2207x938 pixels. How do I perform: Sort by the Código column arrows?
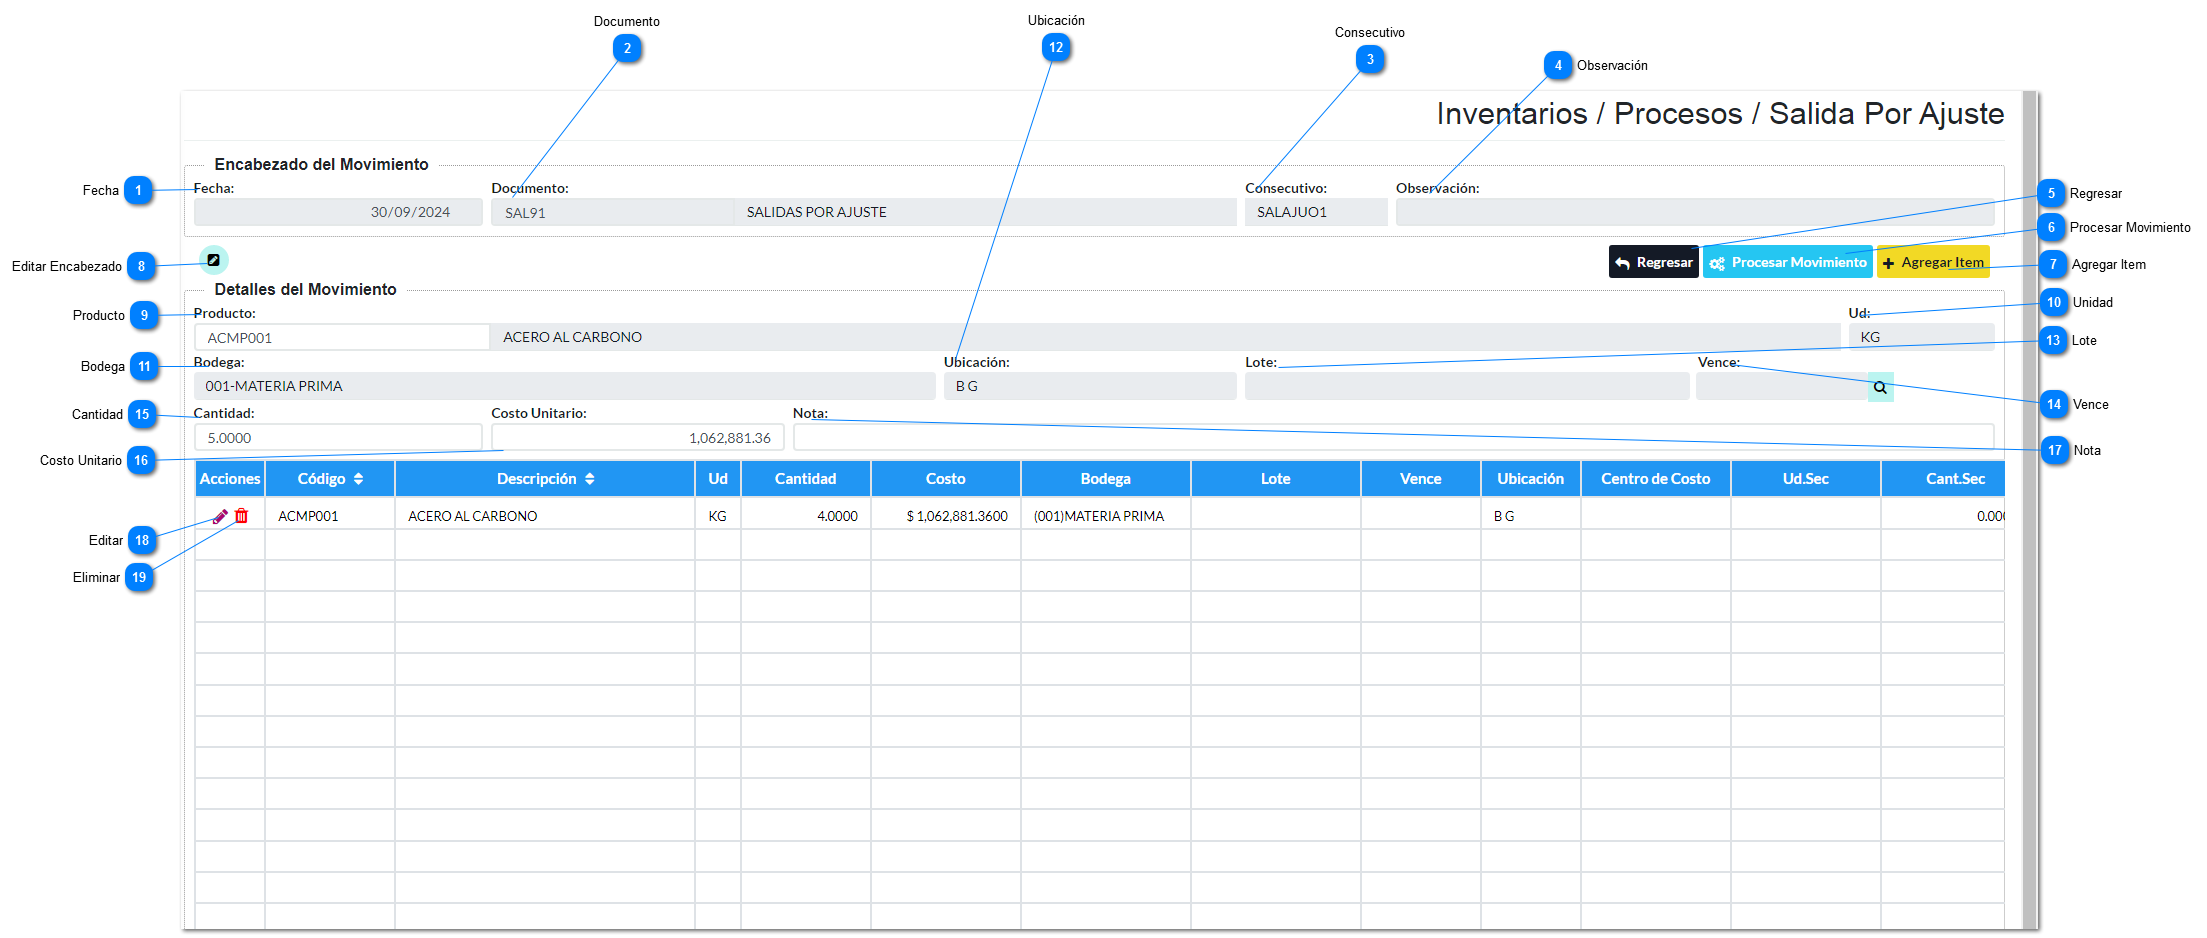point(358,479)
